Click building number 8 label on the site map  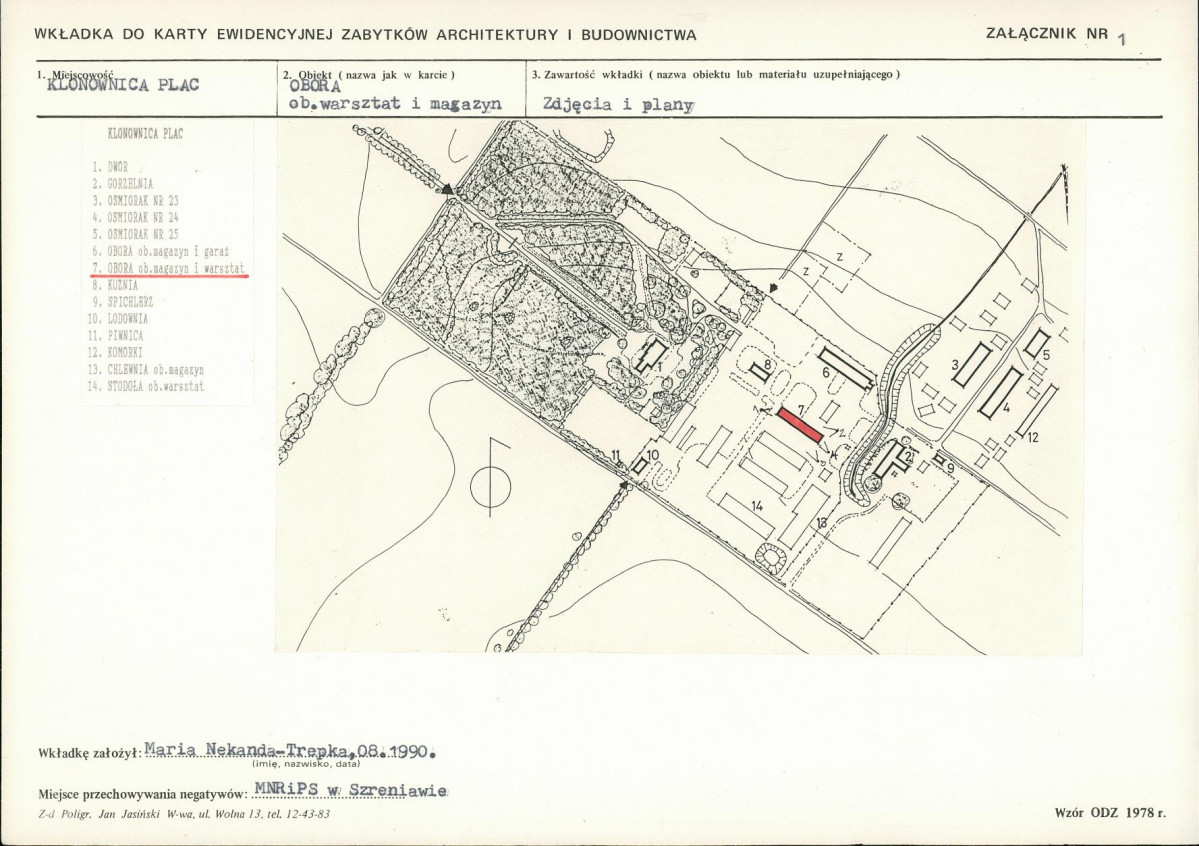pyautogui.click(x=767, y=365)
